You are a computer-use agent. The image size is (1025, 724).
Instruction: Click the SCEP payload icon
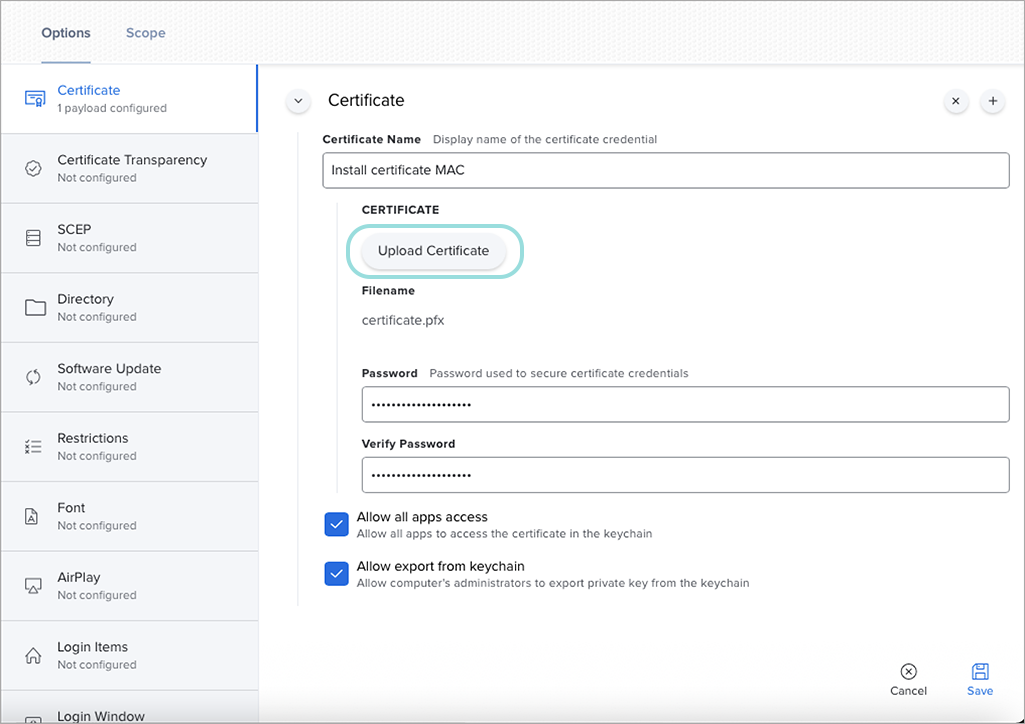point(34,238)
